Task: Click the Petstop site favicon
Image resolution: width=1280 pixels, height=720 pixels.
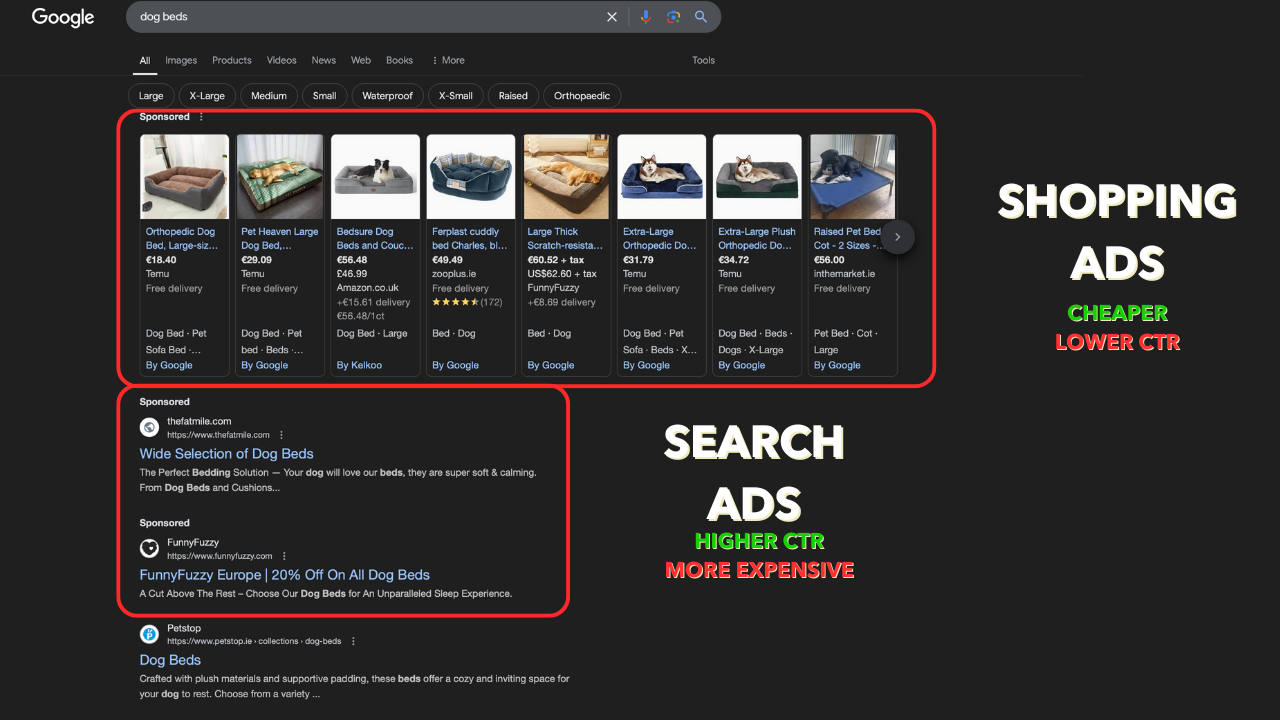Action: pyautogui.click(x=149, y=634)
